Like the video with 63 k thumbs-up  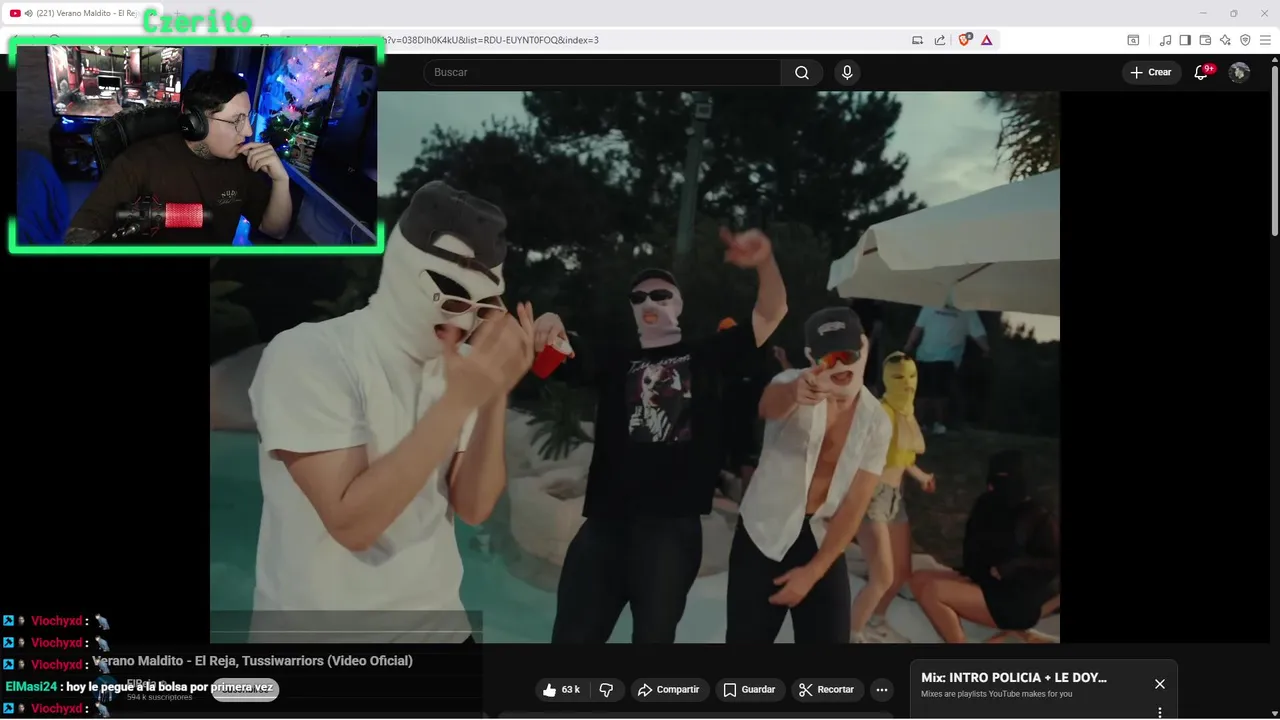pyautogui.click(x=561, y=690)
